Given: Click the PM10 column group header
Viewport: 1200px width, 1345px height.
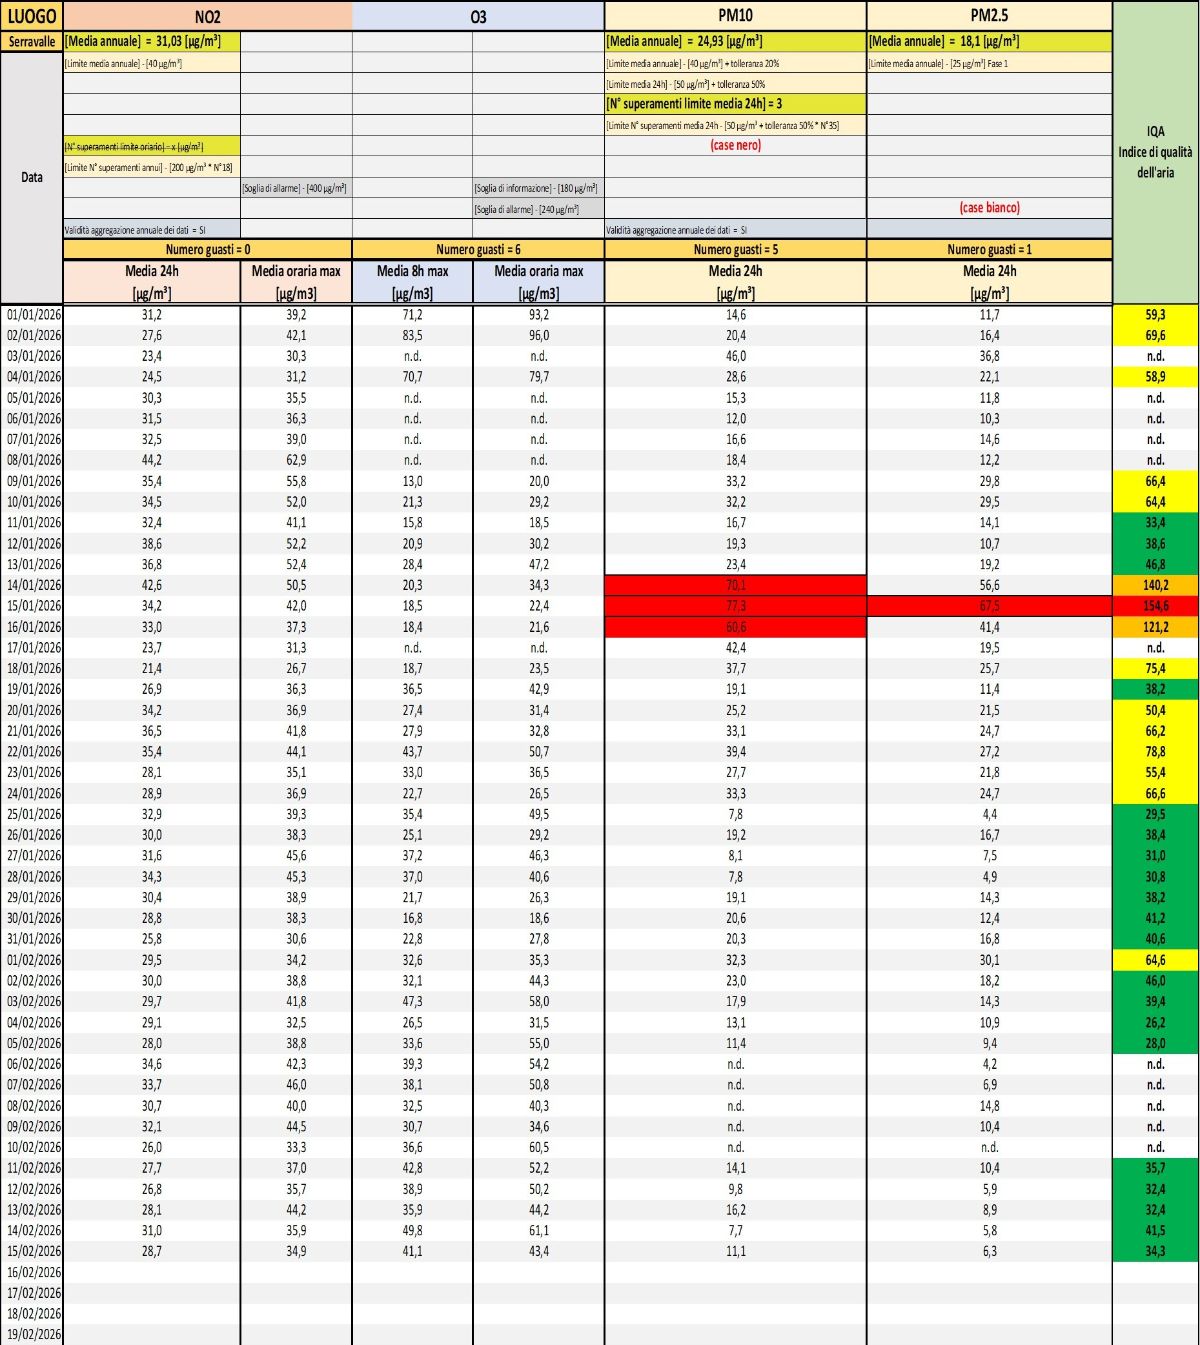Looking at the screenshot, I should (735, 16).
